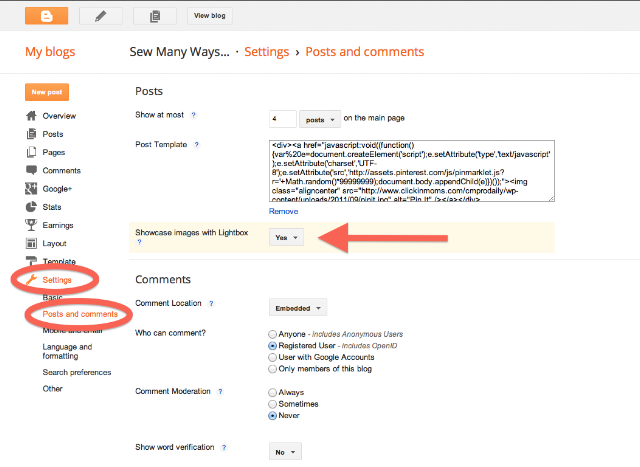Click the Stats pie chart icon
This screenshot has height=467, width=640.
tap(31, 207)
